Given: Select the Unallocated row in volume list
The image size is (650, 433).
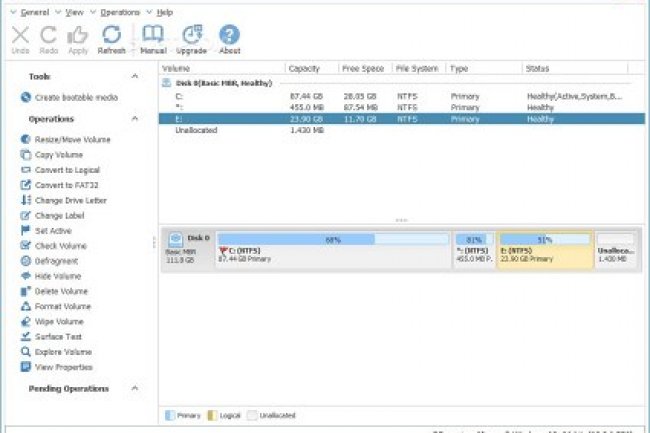Looking at the screenshot, I should click(x=195, y=130).
